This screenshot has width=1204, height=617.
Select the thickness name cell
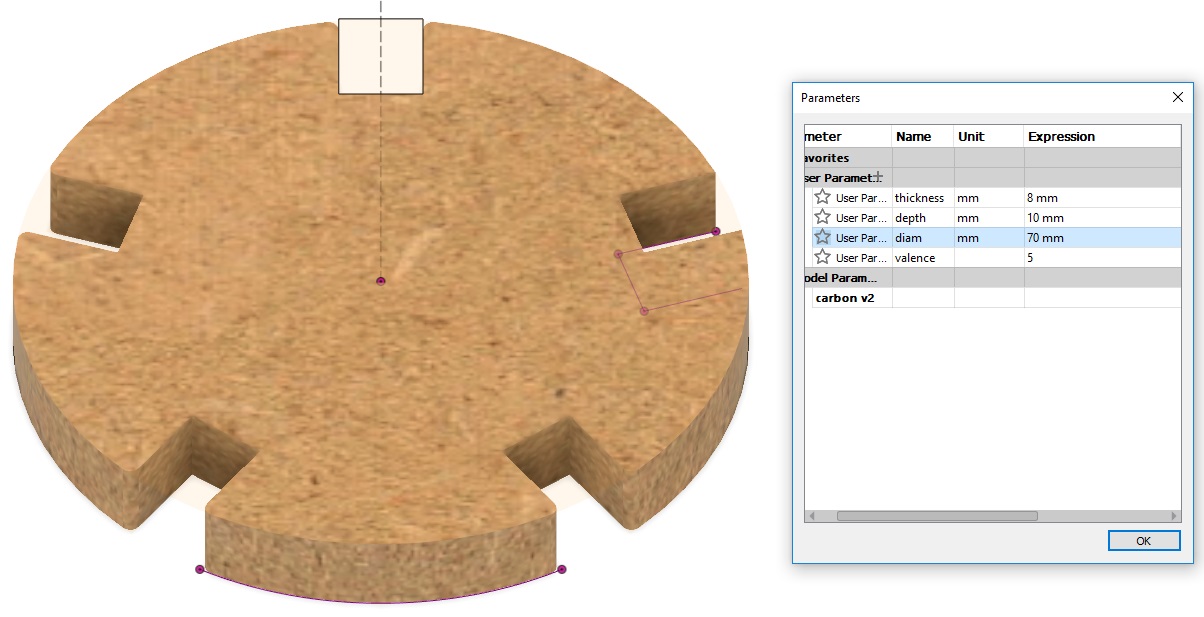(x=923, y=198)
